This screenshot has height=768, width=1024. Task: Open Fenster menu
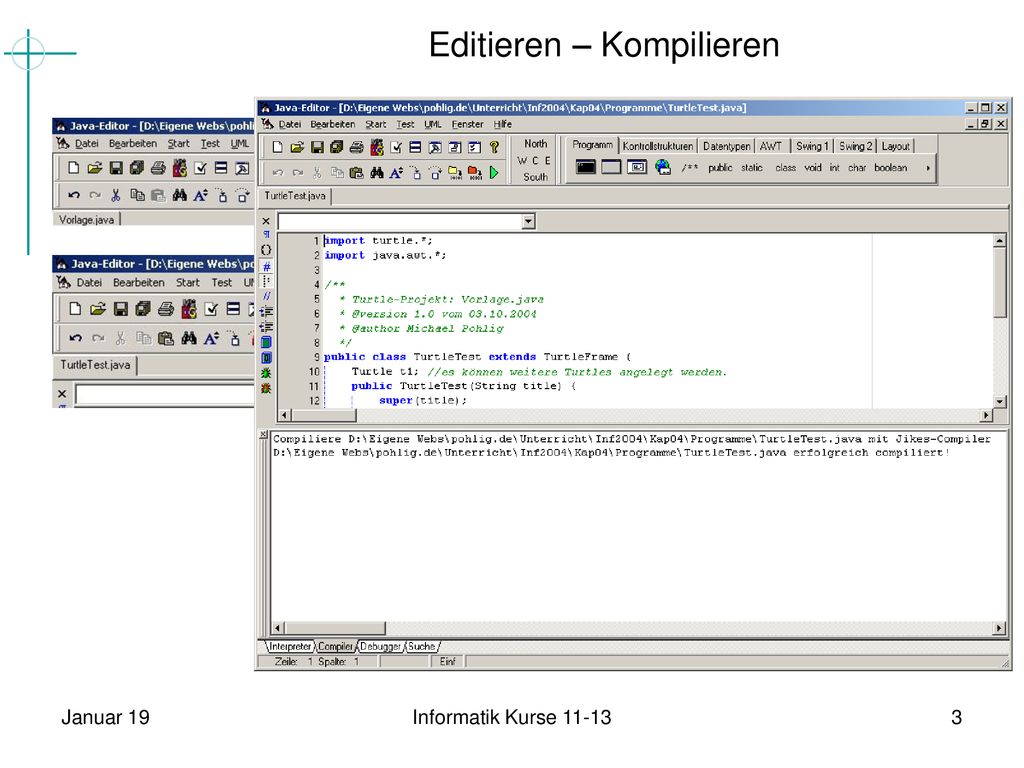pos(468,124)
